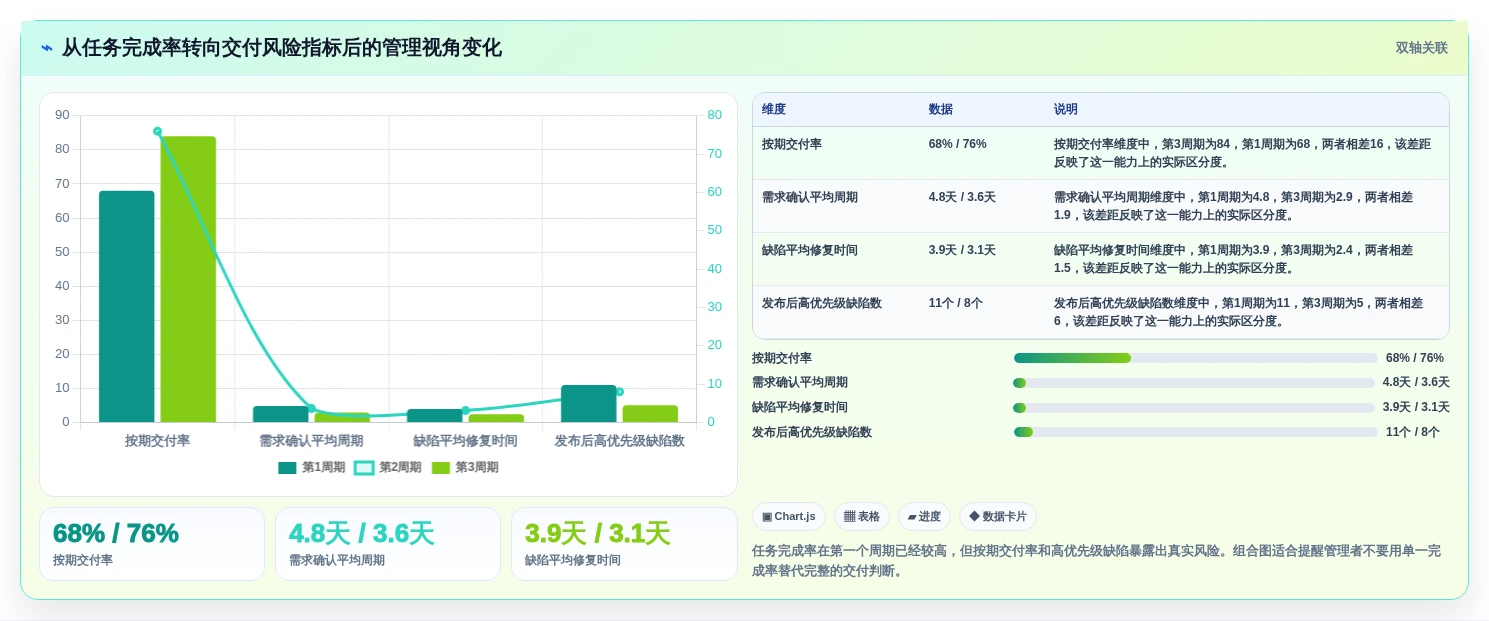The image size is (1489, 621).
Task: Click the line point above 发布后高优先级缺陷数
Action: tap(619, 392)
